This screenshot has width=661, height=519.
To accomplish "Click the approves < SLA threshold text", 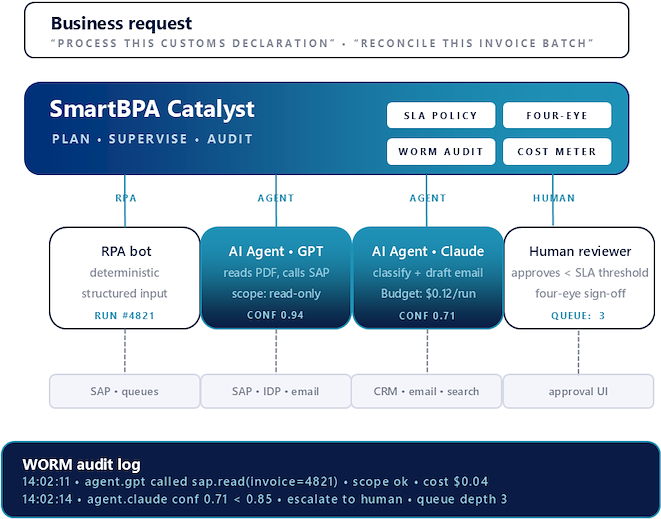I will (580, 273).
